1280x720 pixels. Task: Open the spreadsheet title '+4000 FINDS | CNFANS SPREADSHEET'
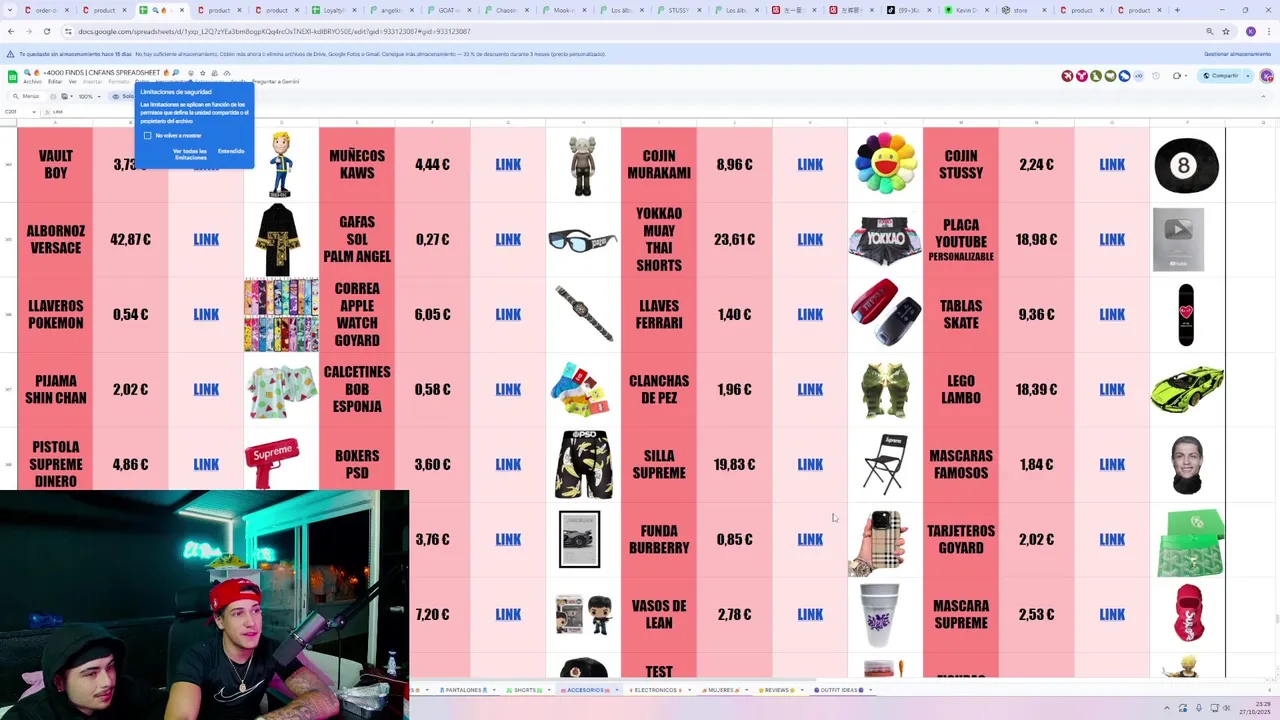pos(102,73)
